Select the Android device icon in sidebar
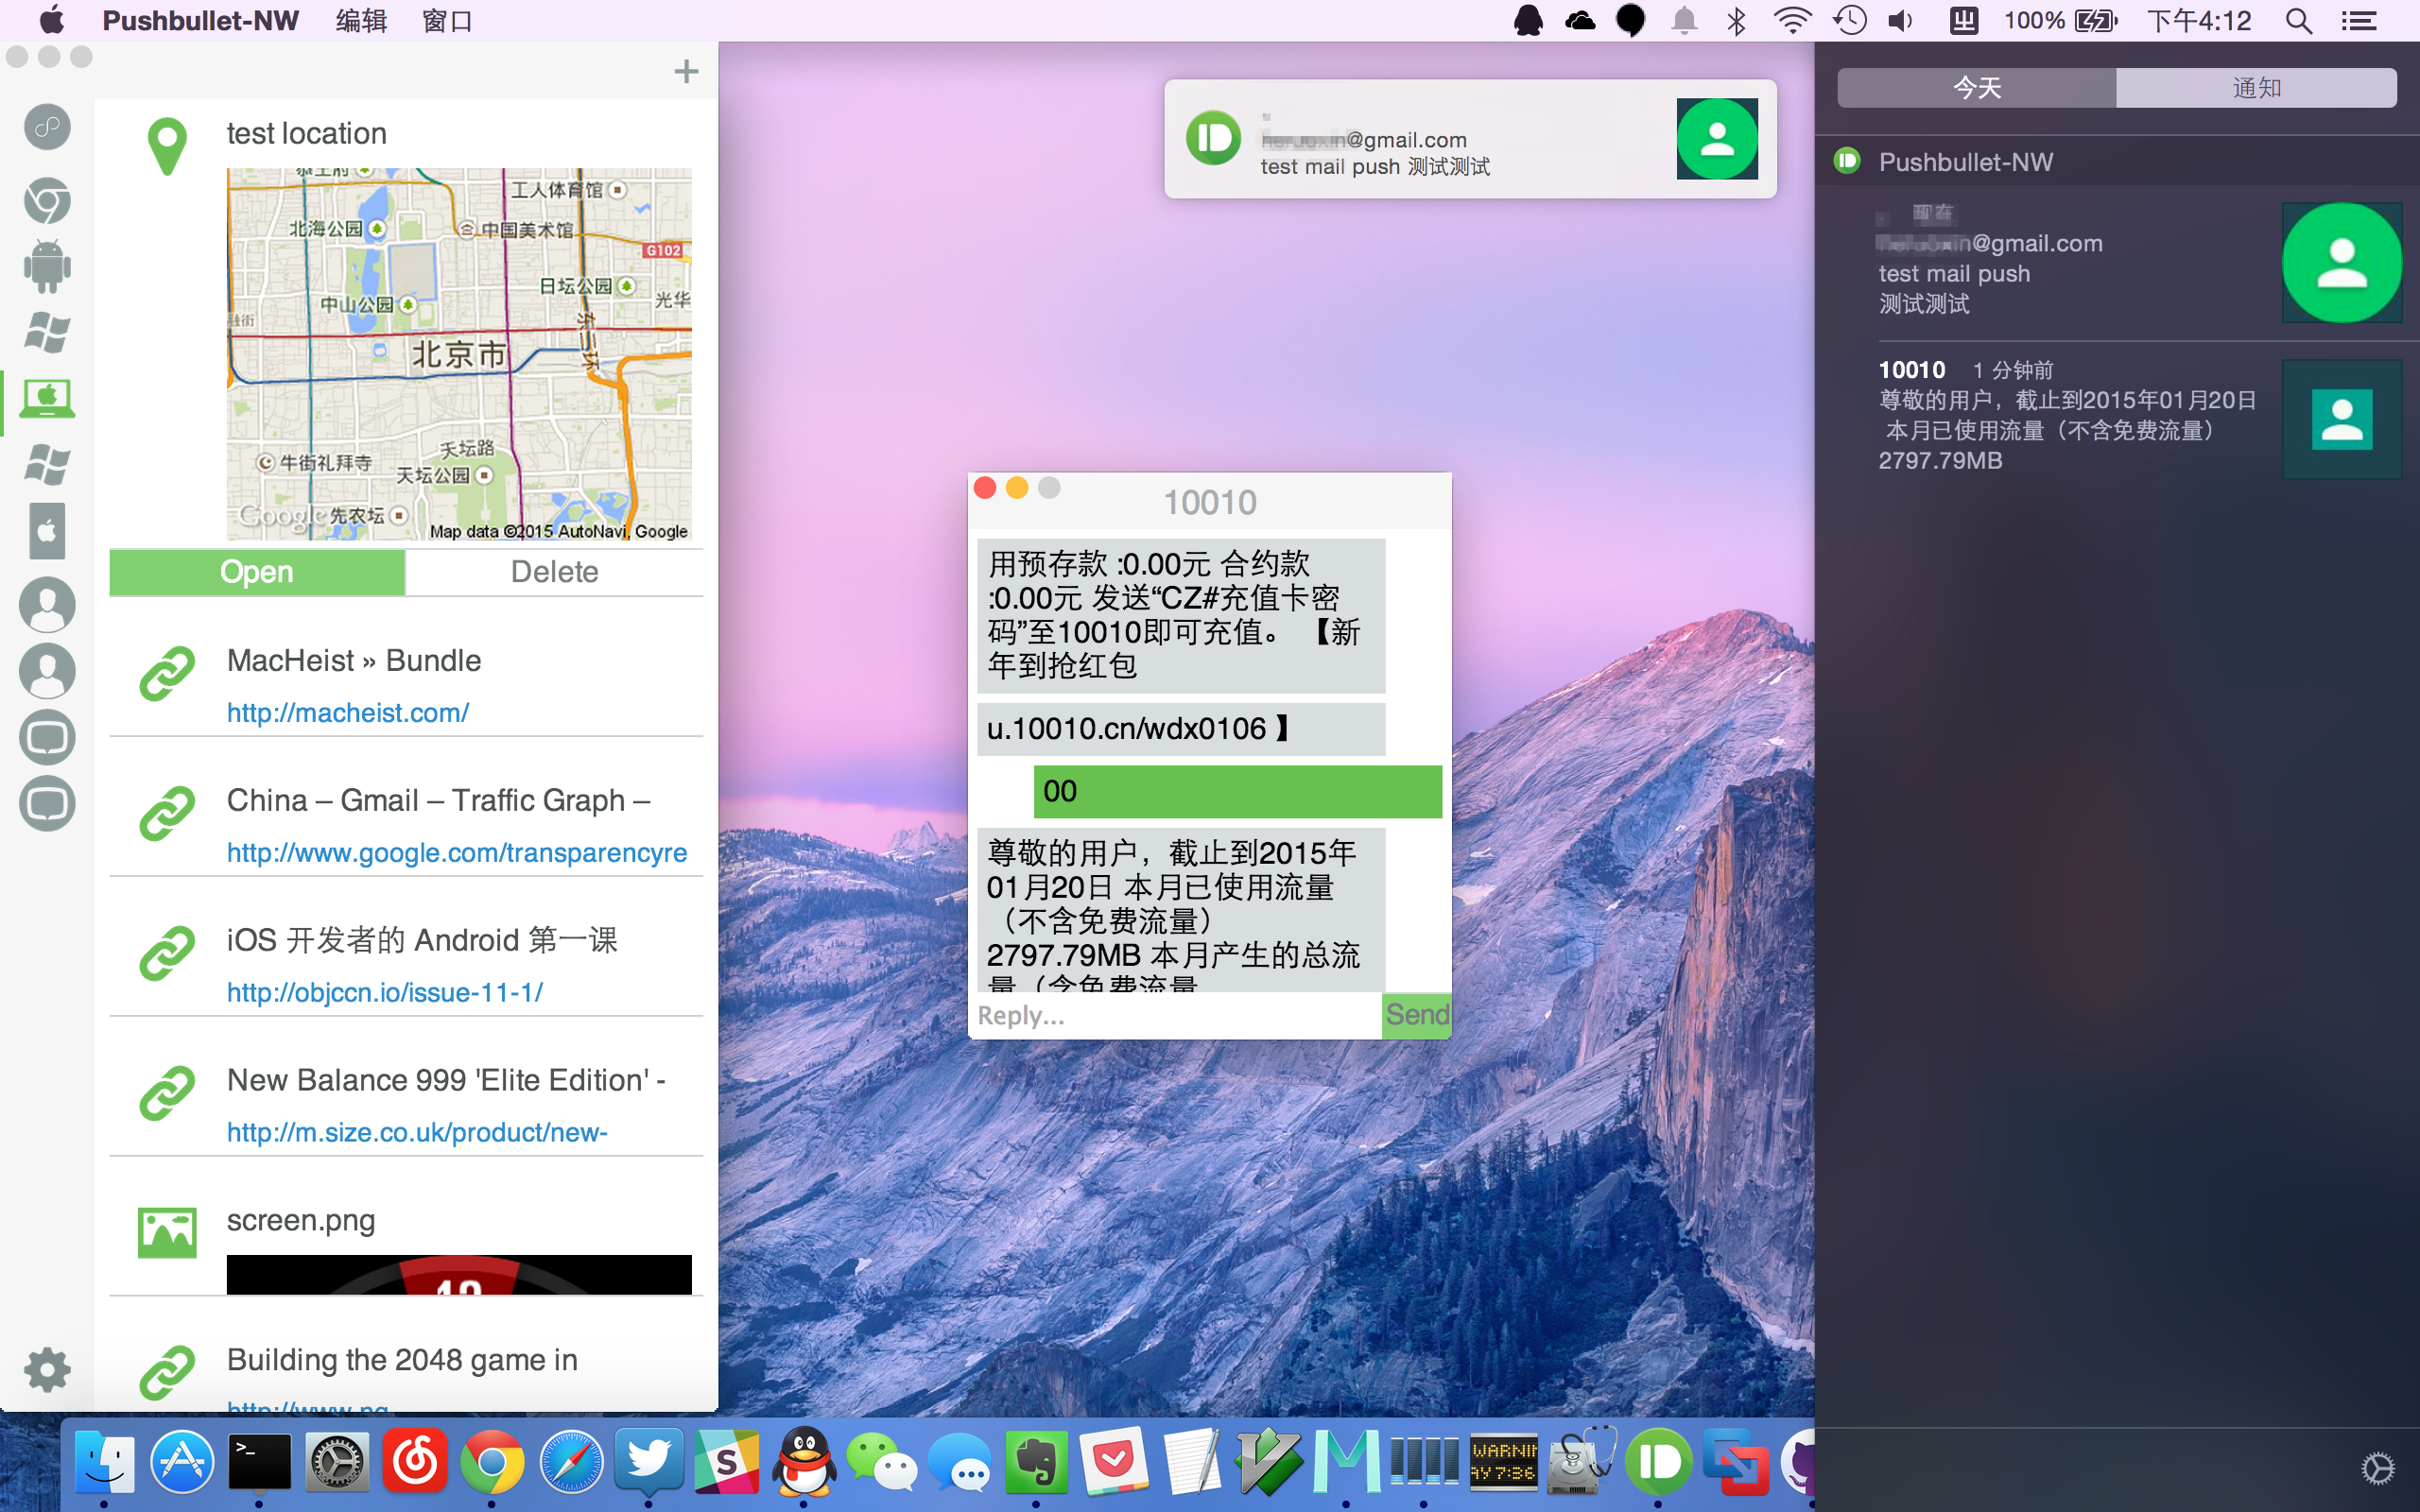This screenshot has height=1512, width=2420. 47,266
